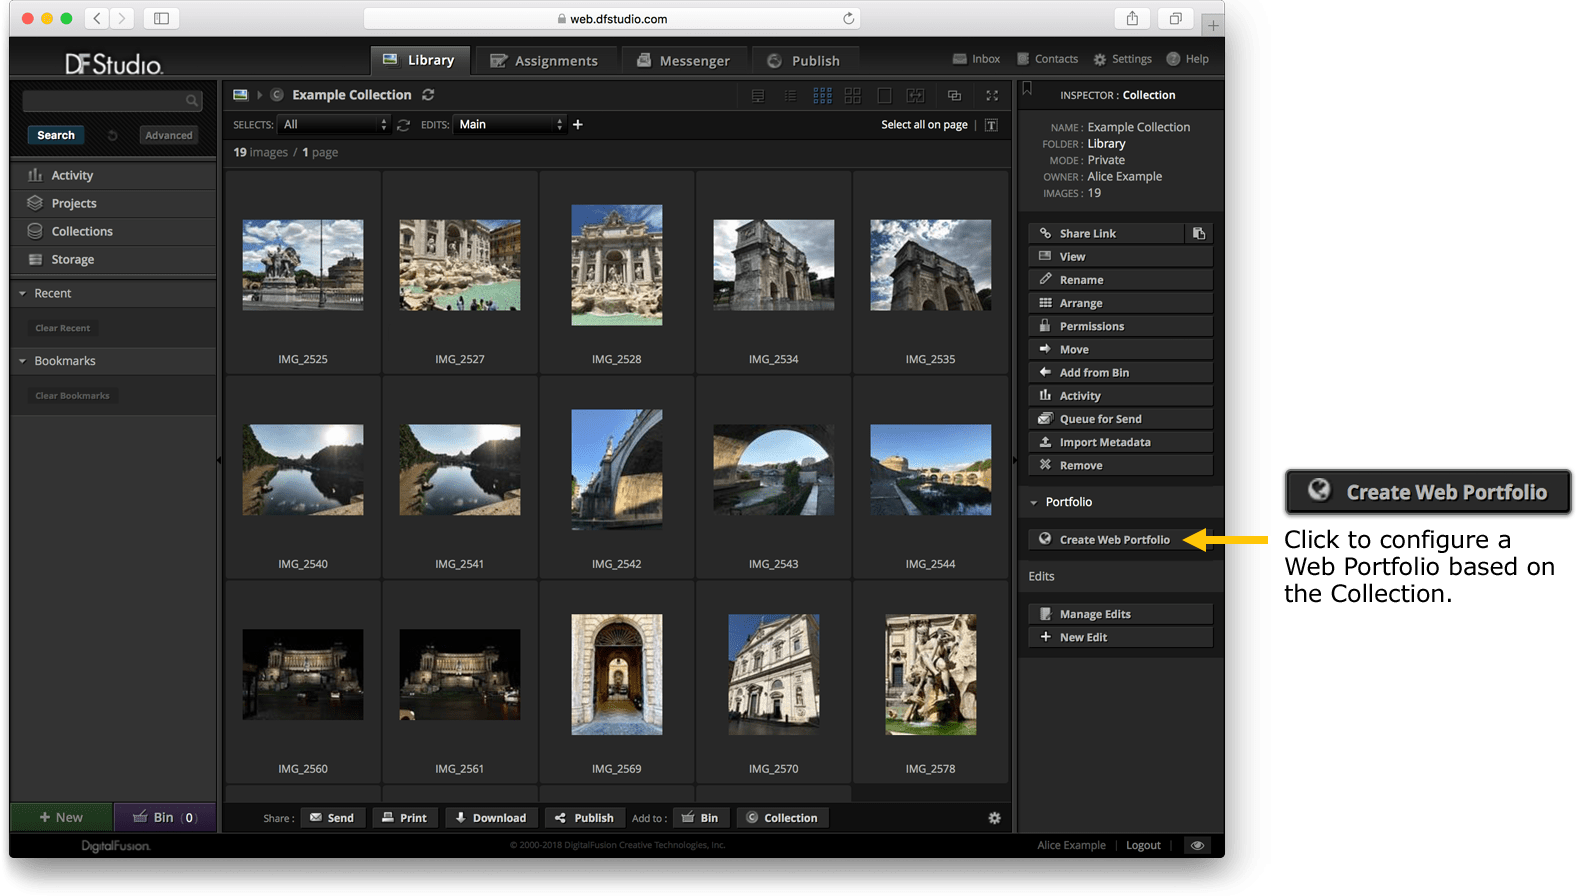Open Projects in the sidebar

(x=113, y=203)
